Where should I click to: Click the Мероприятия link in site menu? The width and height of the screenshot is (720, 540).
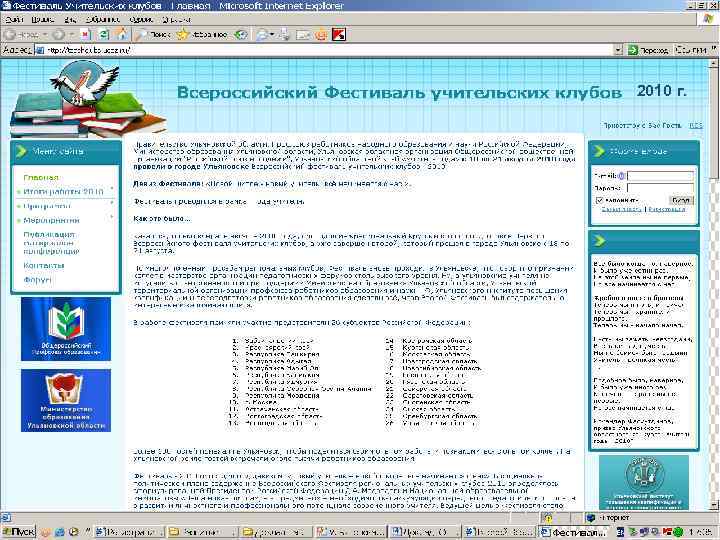(51, 220)
